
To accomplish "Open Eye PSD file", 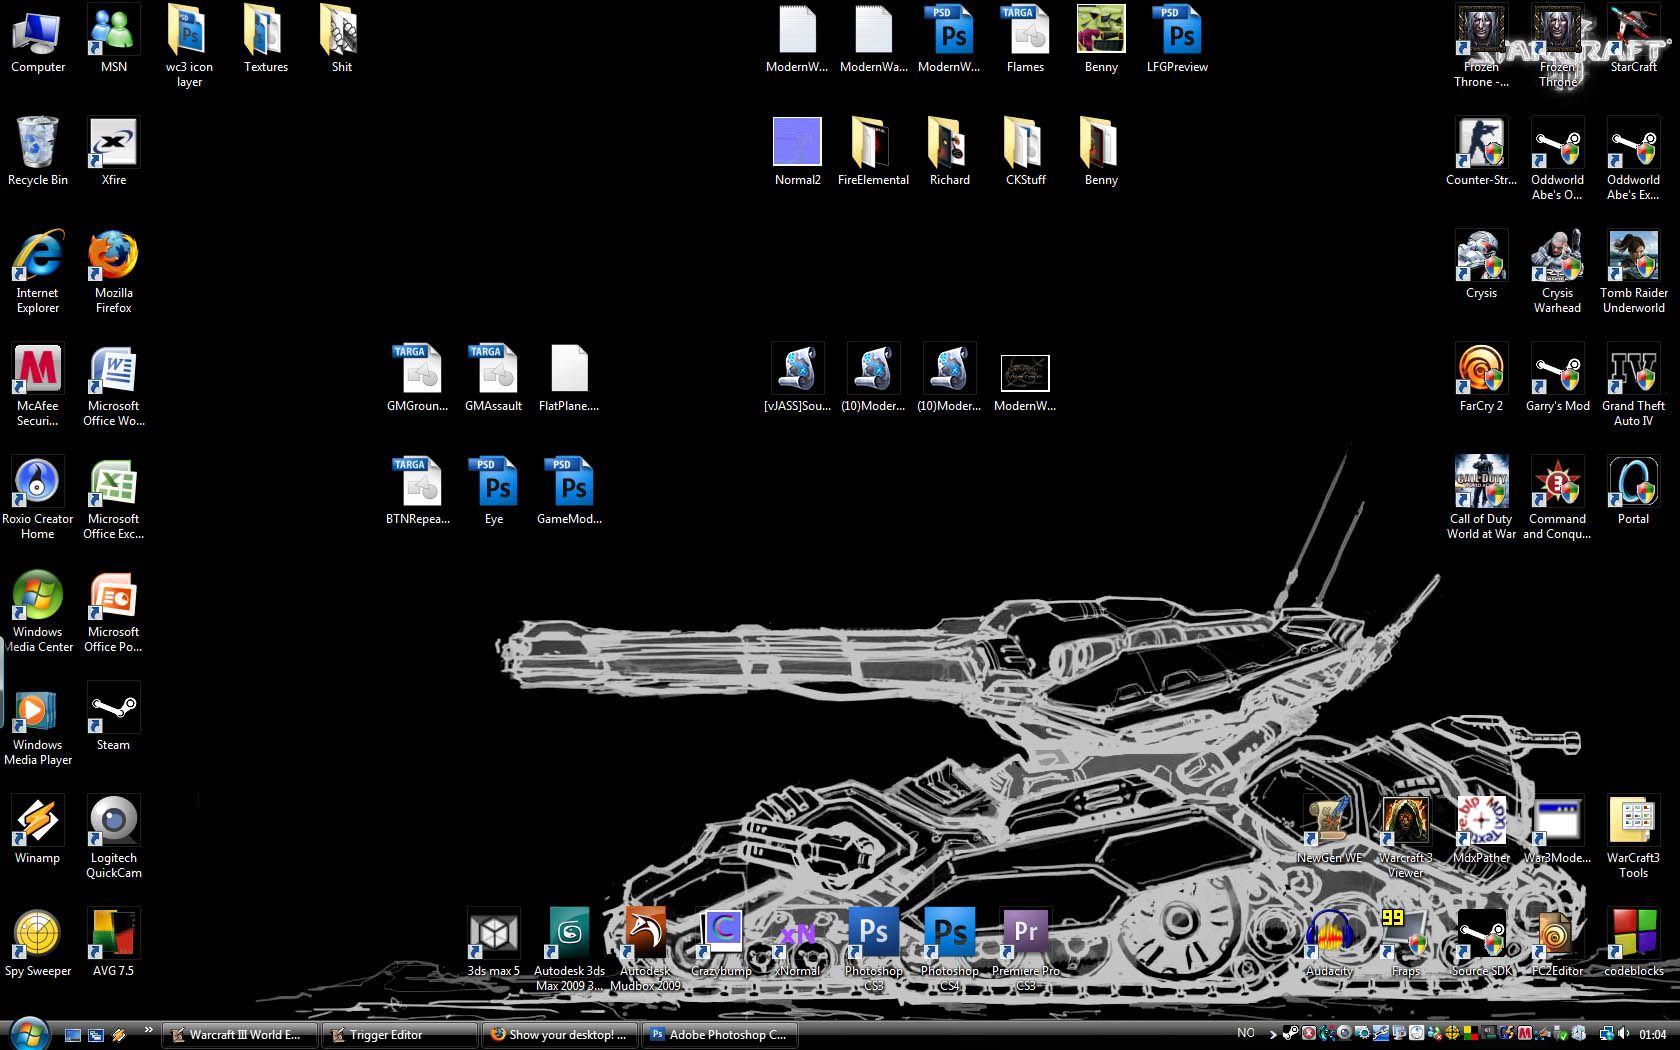I will tap(494, 491).
